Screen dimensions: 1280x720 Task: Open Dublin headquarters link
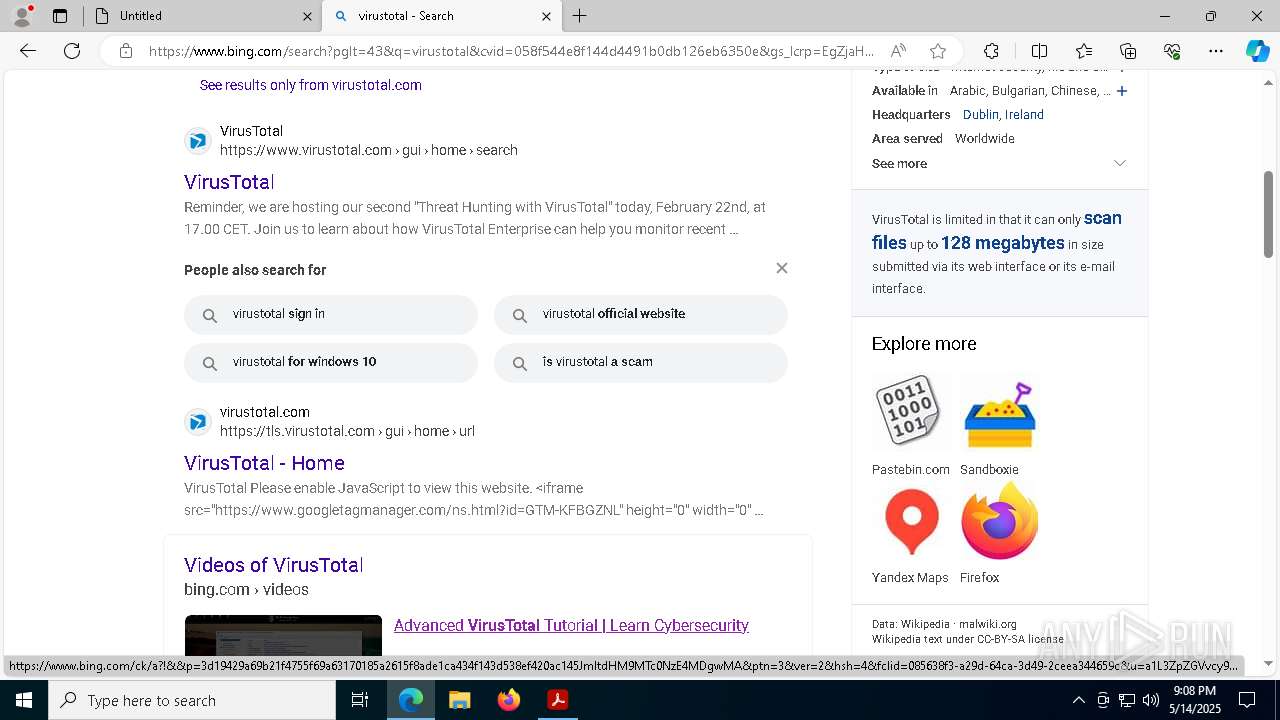pyautogui.click(x=980, y=115)
